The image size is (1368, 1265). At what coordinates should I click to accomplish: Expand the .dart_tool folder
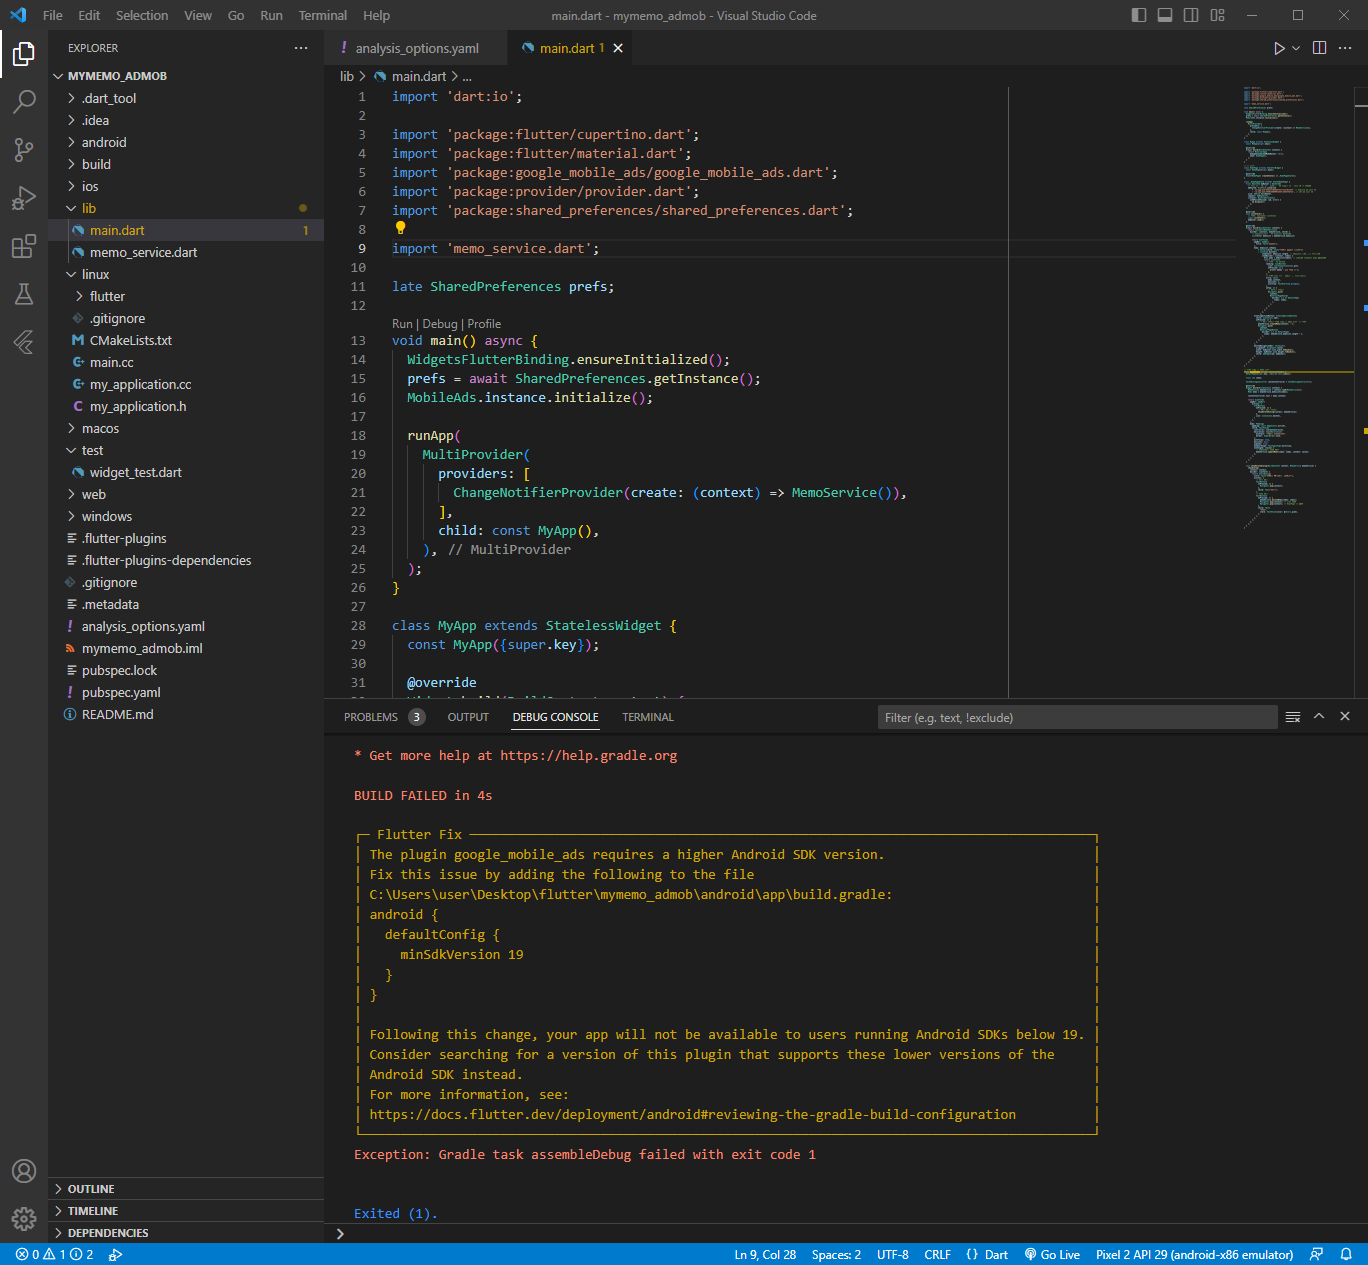186,98
